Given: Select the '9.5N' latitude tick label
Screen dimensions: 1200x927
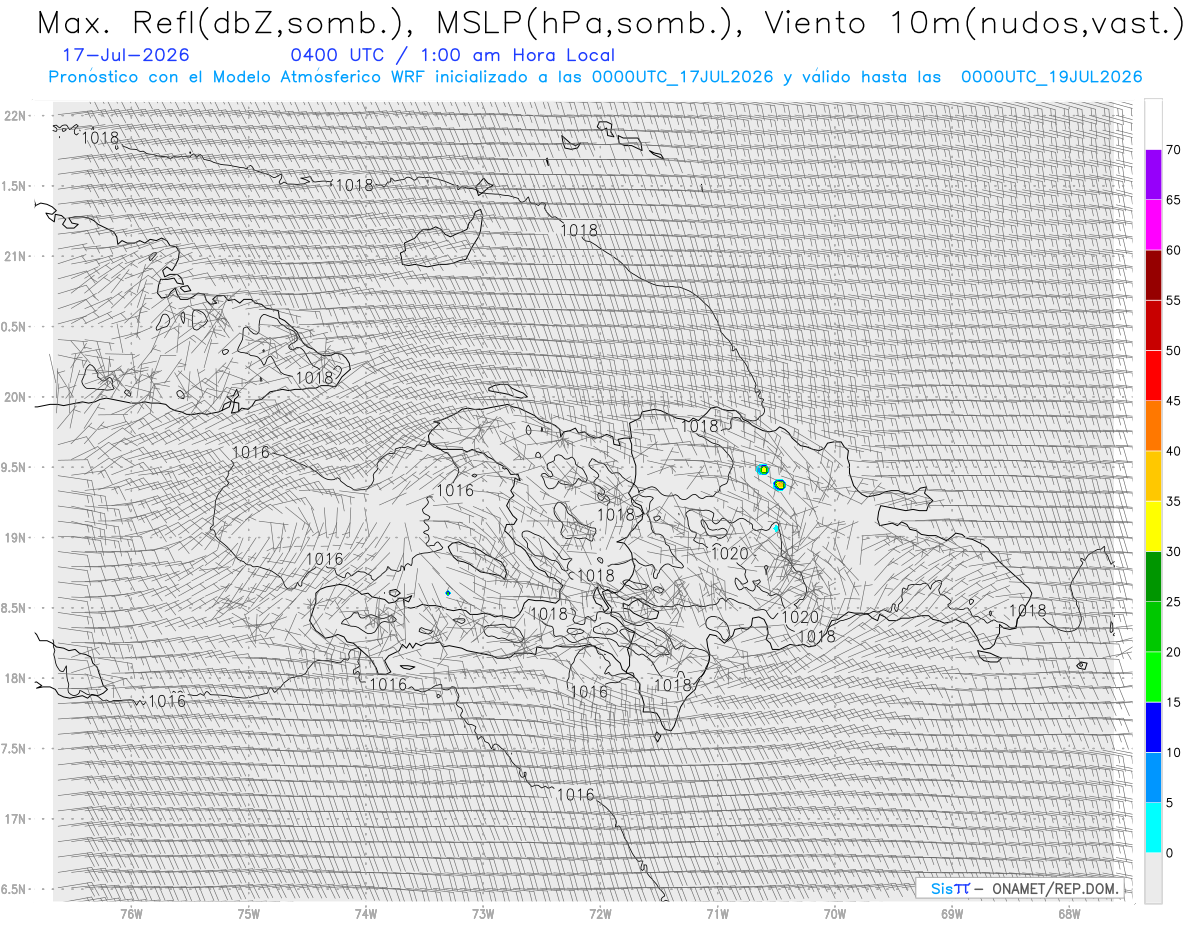Looking at the screenshot, I should (14, 467).
